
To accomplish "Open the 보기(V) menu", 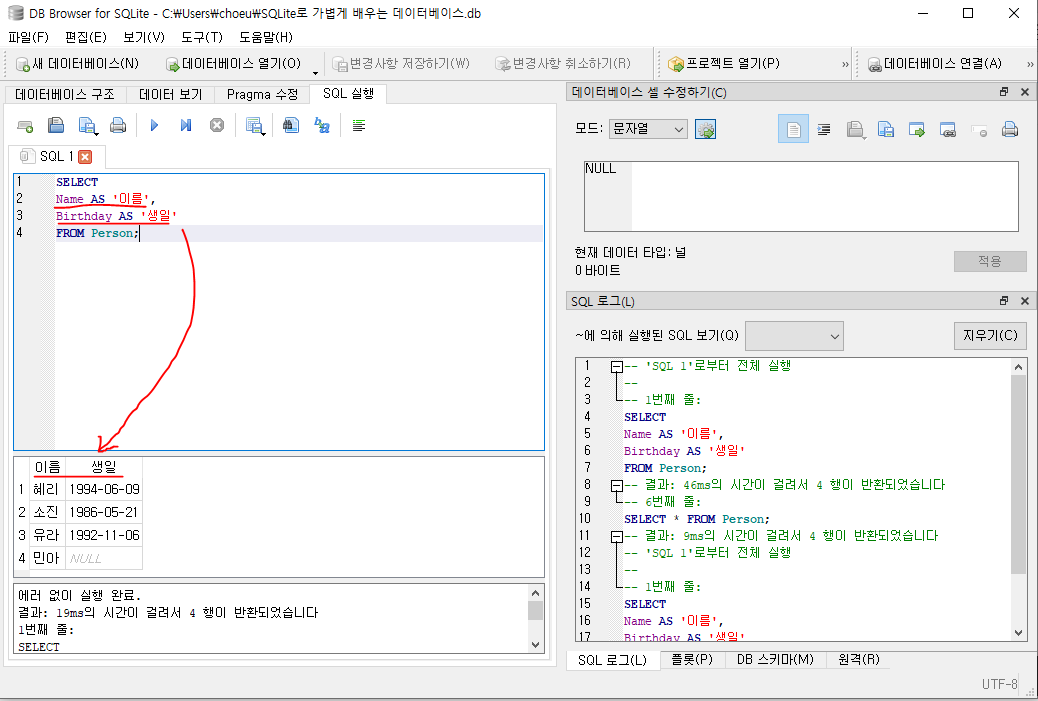I will pos(144,37).
